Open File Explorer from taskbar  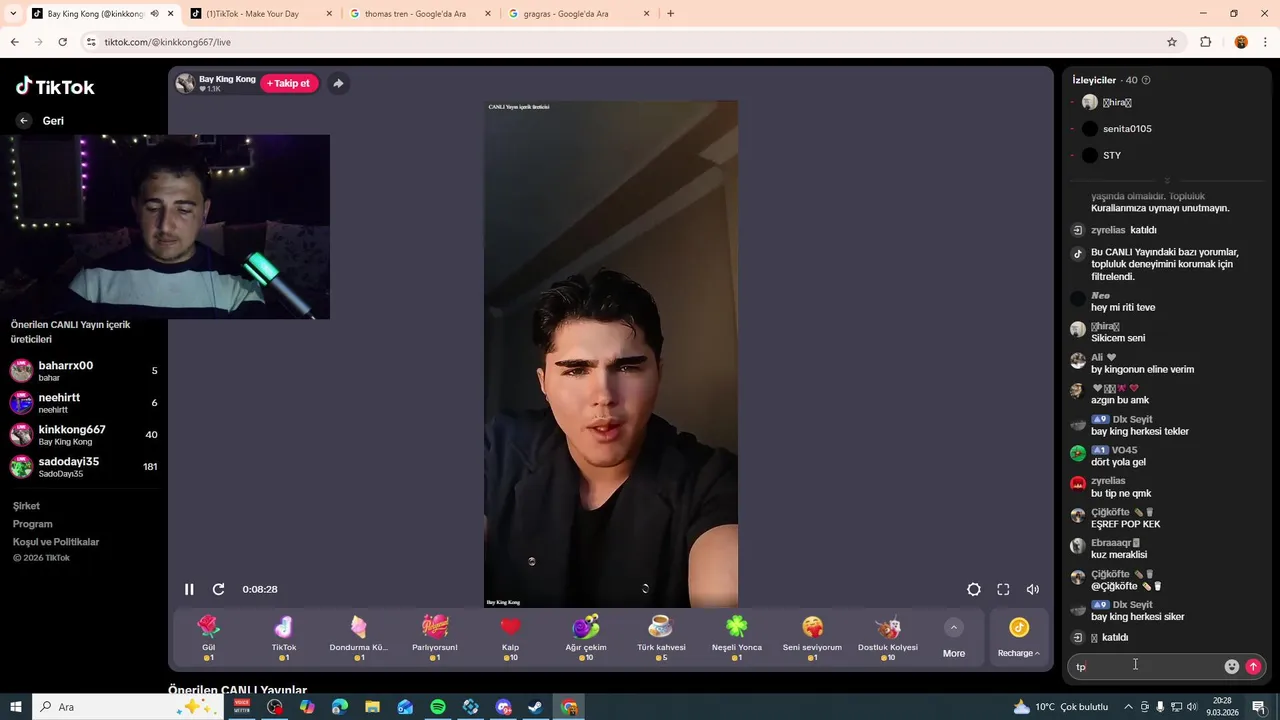coord(372,707)
